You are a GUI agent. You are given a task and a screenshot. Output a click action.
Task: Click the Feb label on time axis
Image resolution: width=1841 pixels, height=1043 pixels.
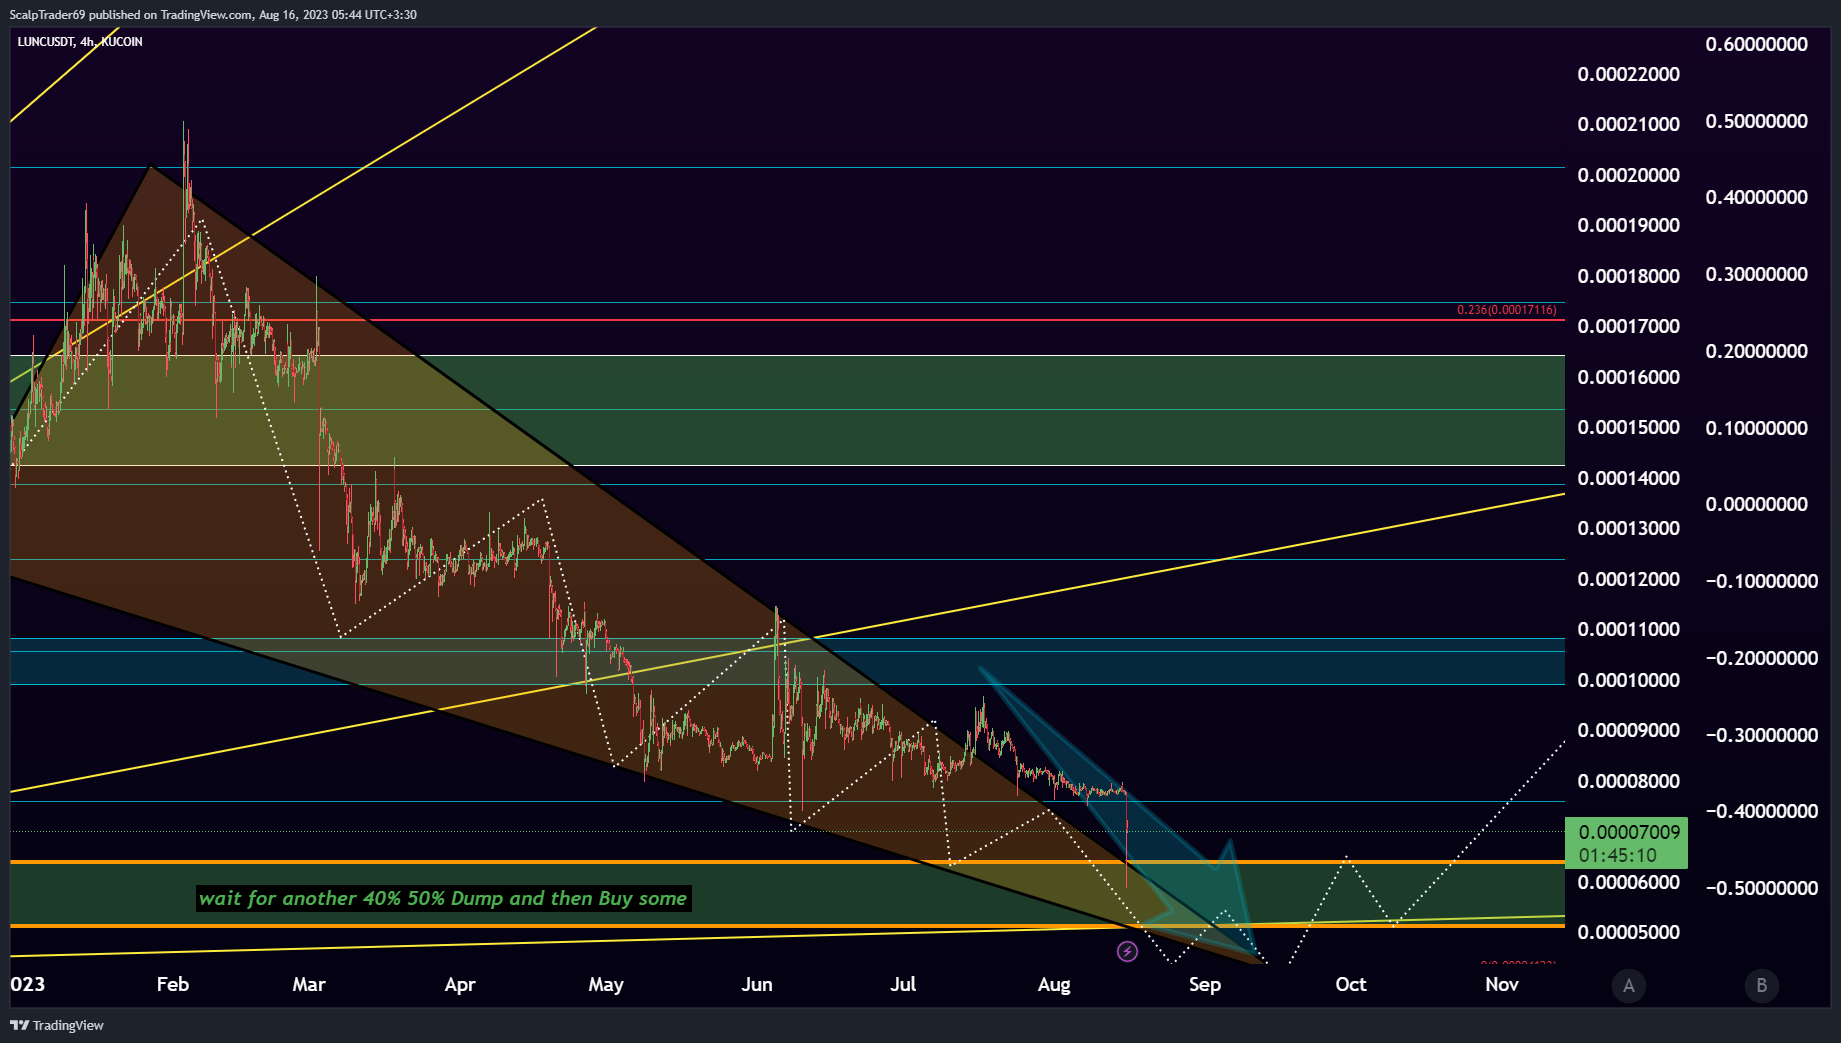coord(173,984)
